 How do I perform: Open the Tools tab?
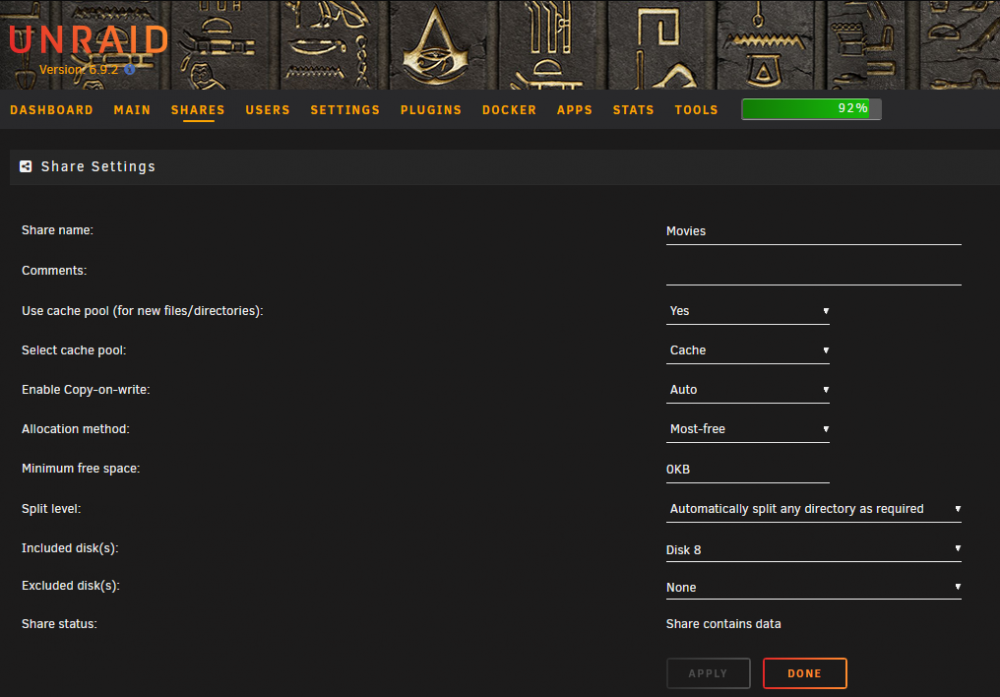[696, 110]
